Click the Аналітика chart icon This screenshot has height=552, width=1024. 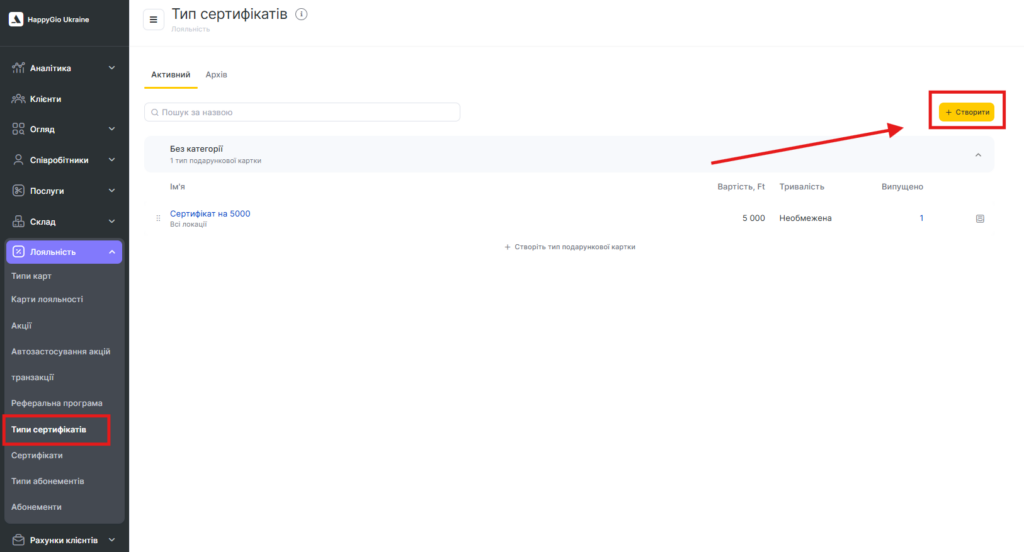(x=18, y=68)
